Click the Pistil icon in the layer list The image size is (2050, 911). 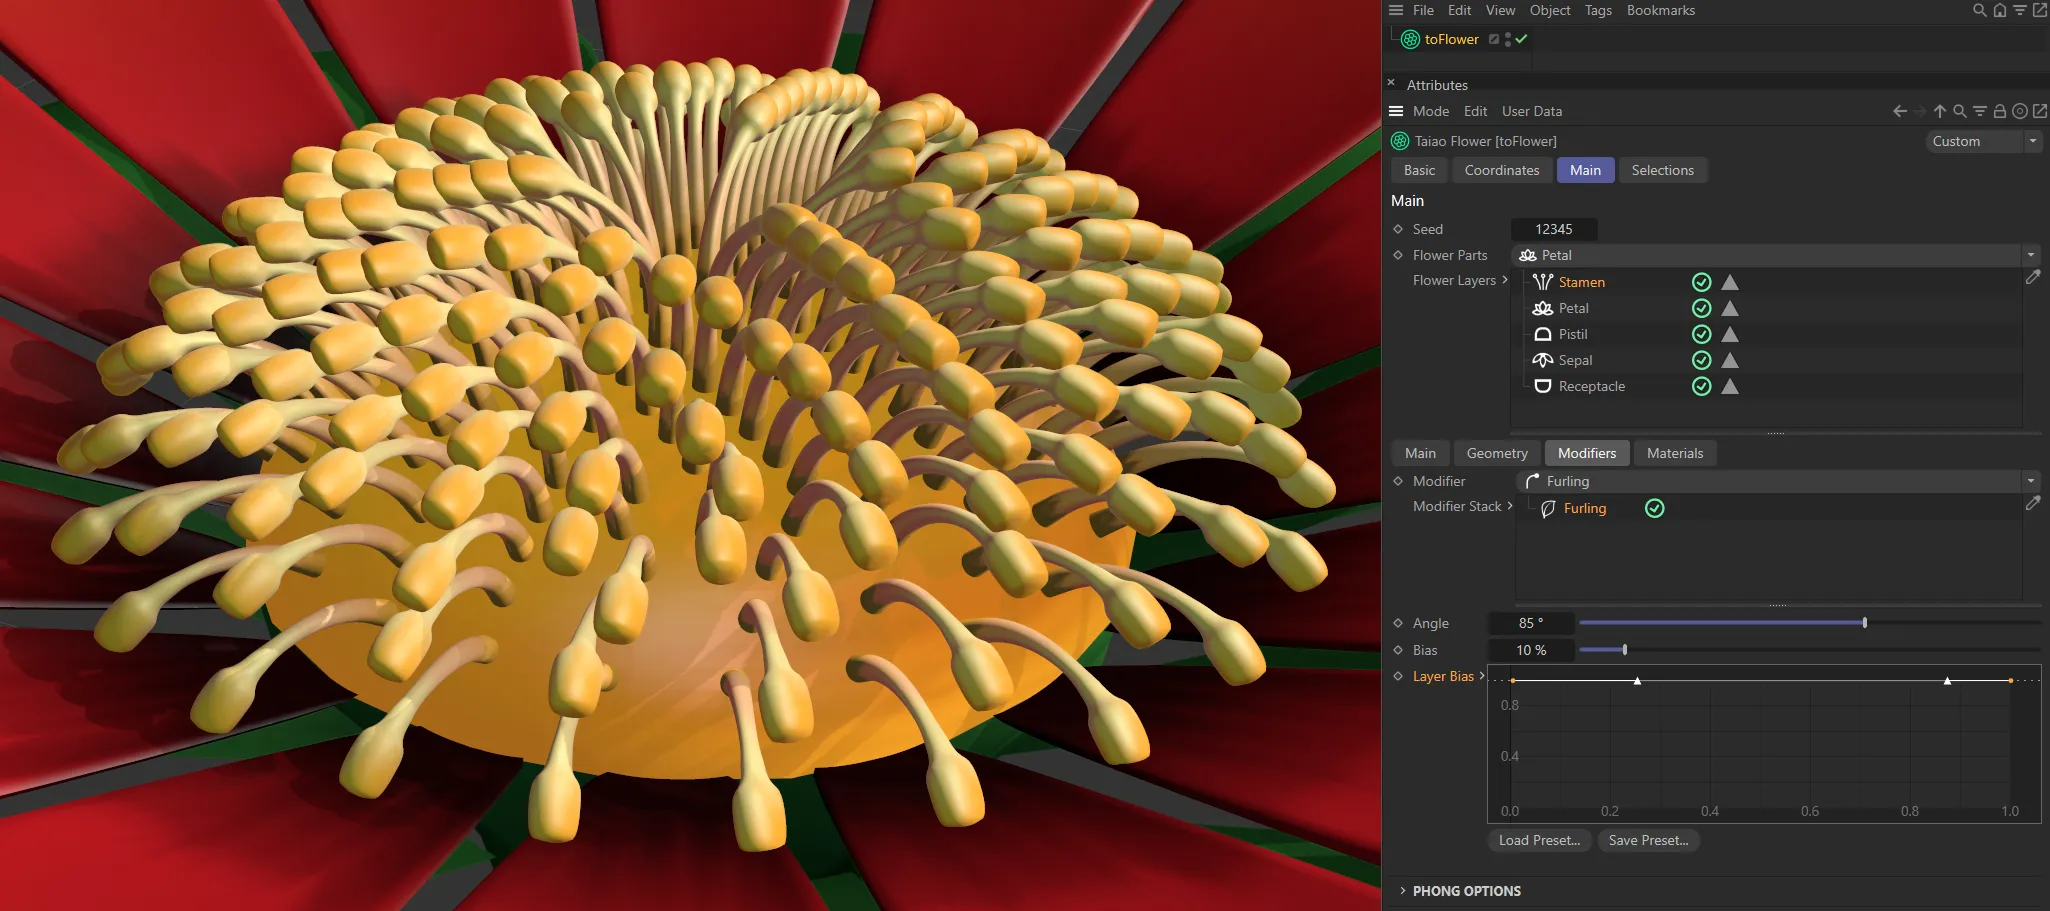click(1541, 334)
